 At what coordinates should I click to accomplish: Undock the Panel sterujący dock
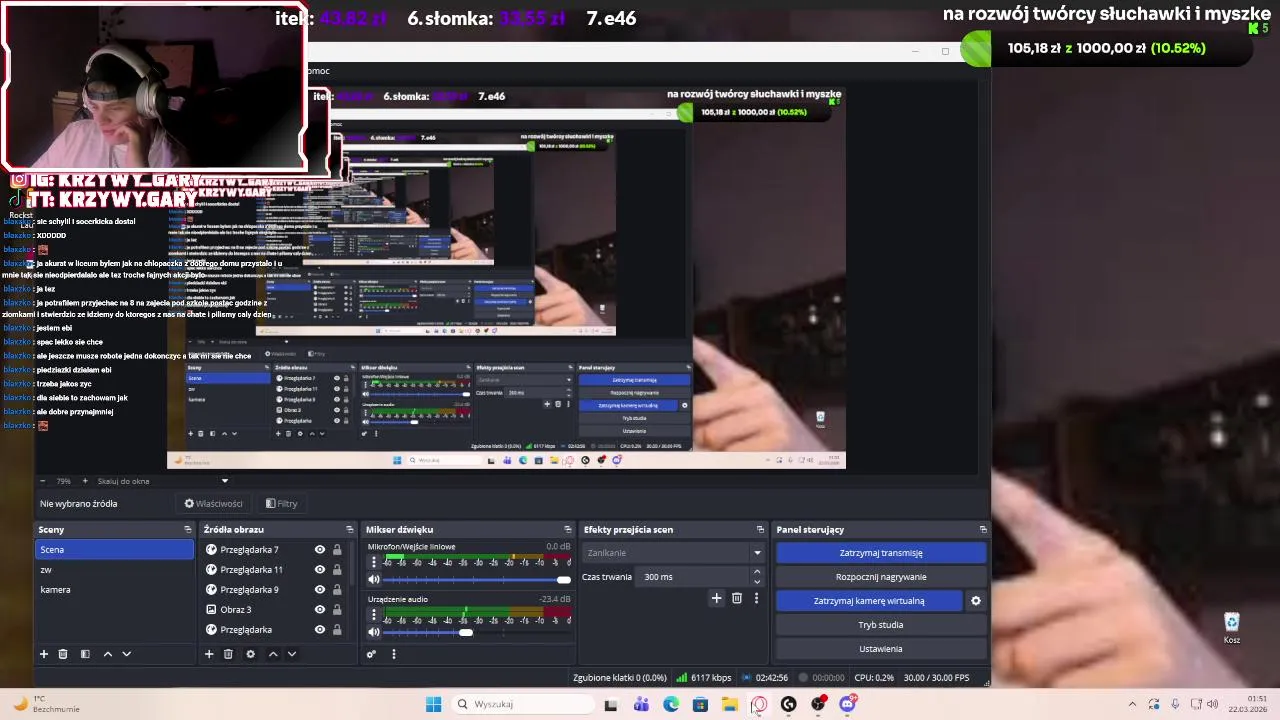pyautogui.click(x=983, y=530)
